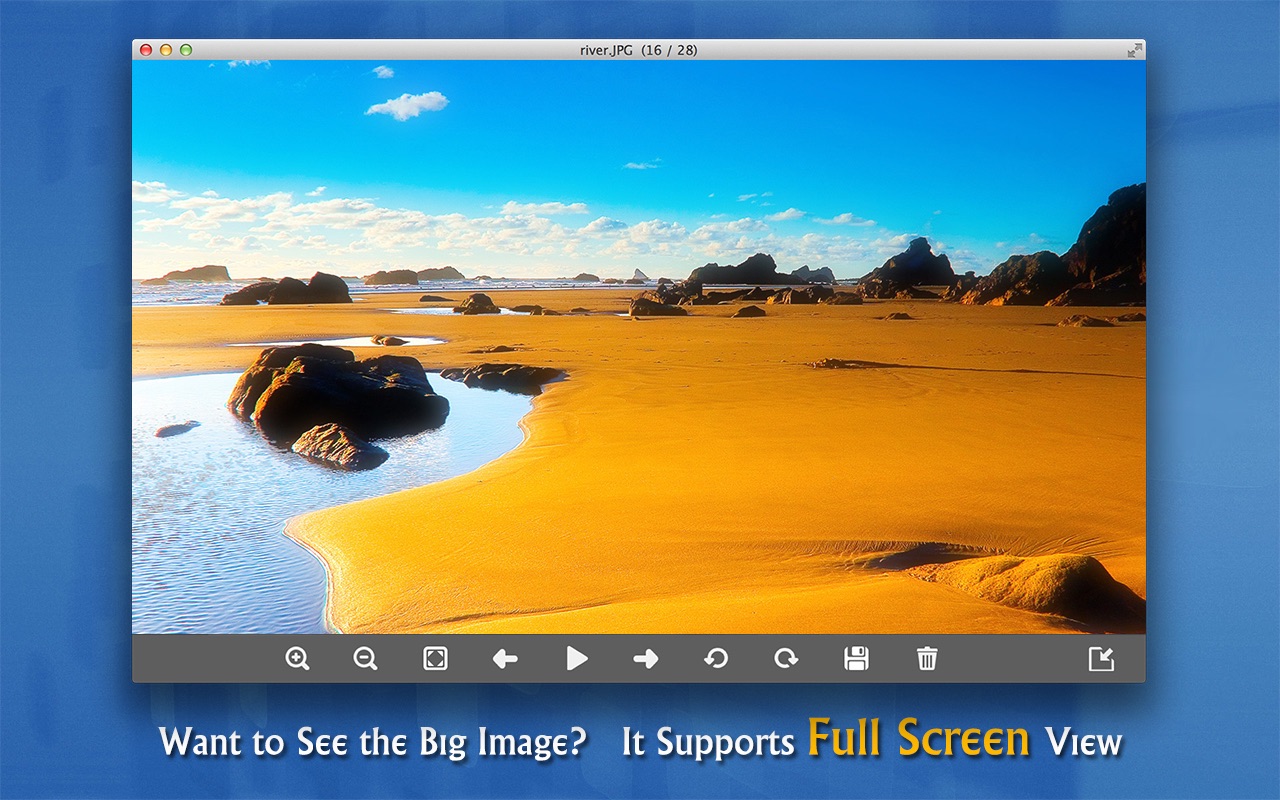
Task: Close the river.JPG window
Action: (146, 50)
